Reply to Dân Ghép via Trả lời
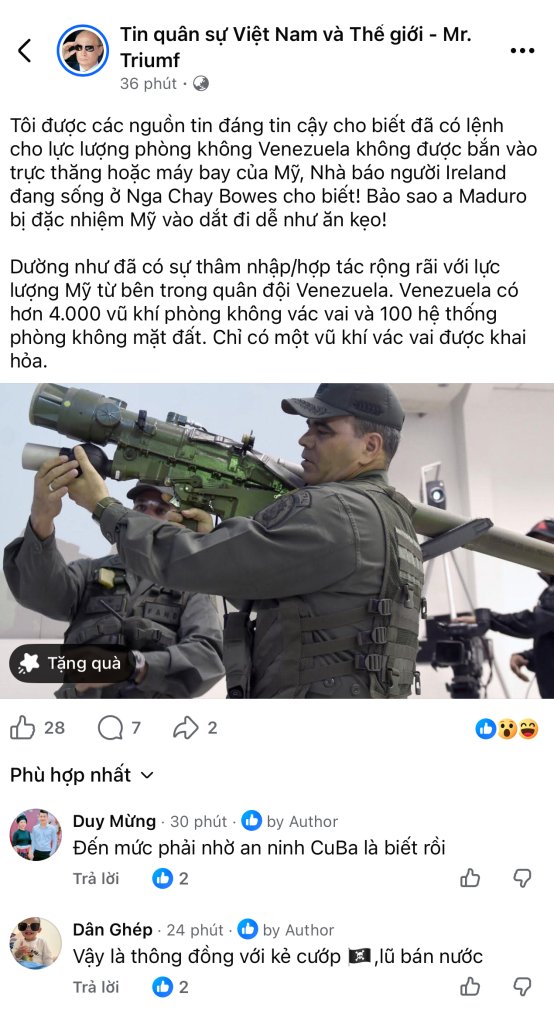 click(x=96, y=987)
